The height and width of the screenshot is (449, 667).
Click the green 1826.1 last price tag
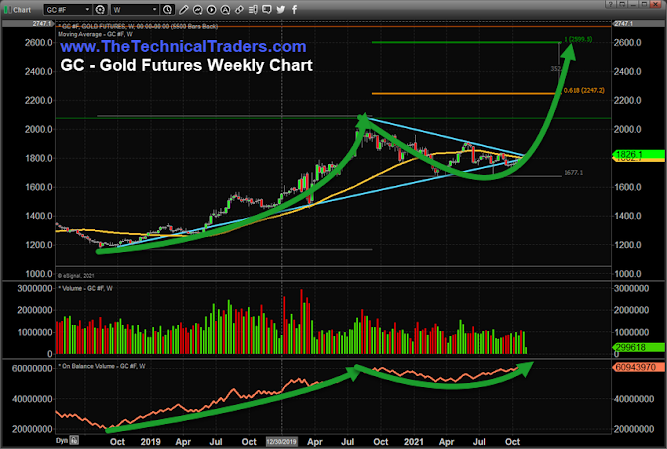click(638, 154)
